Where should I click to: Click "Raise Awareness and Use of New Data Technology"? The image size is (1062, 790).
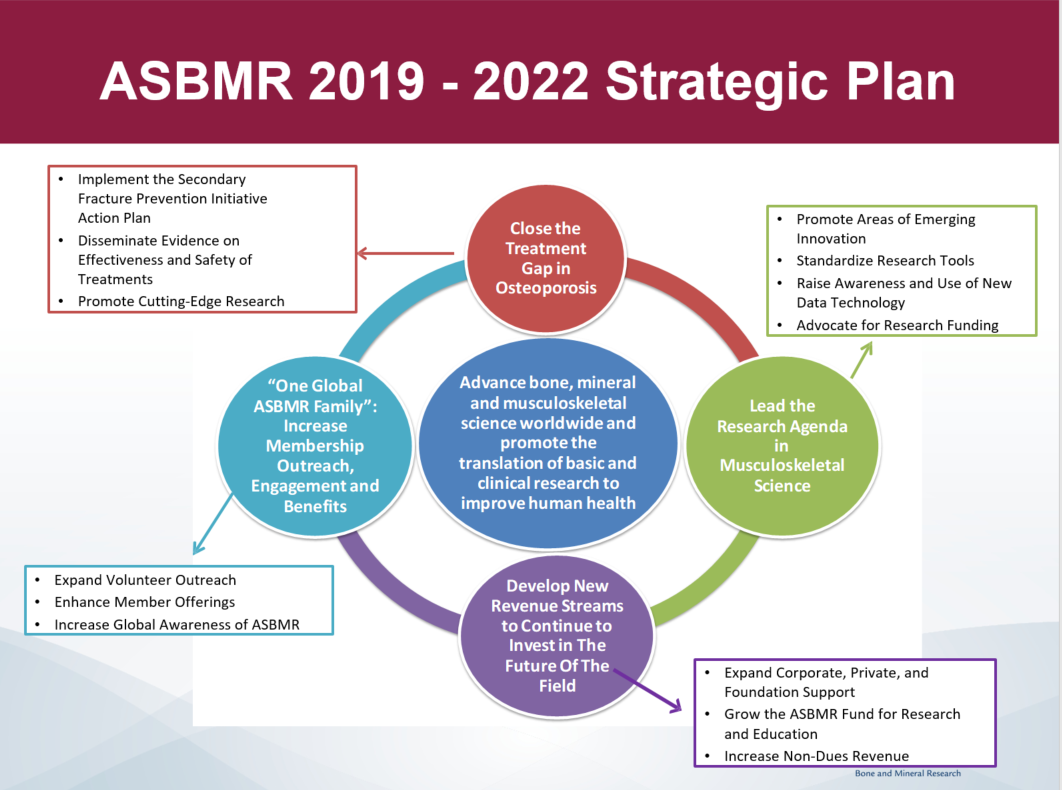(x=904, y=293)
